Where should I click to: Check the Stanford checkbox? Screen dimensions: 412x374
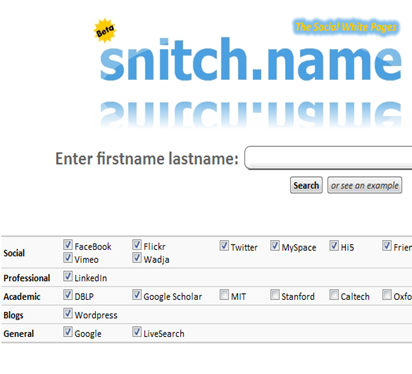(x=275, y=295)
